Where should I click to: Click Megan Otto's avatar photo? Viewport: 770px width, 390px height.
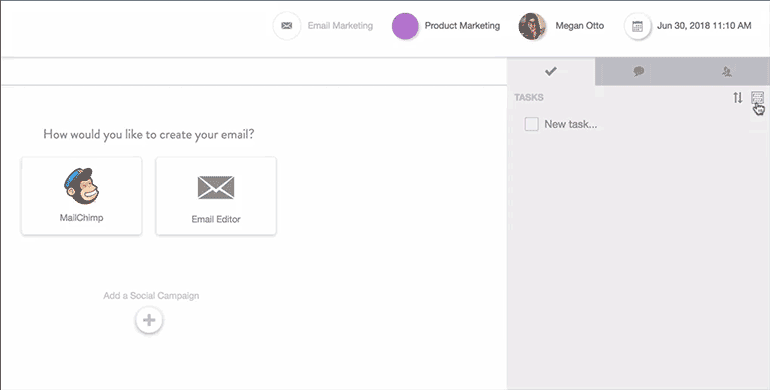pos(532,26)
